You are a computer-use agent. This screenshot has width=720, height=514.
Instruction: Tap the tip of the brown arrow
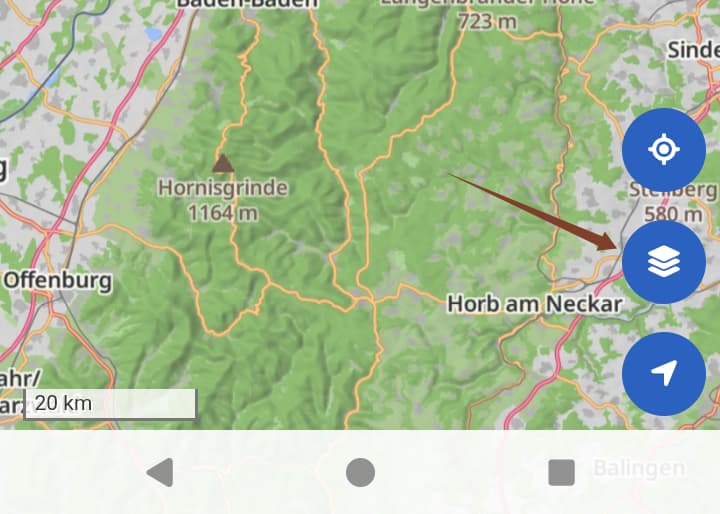point(614,246)
